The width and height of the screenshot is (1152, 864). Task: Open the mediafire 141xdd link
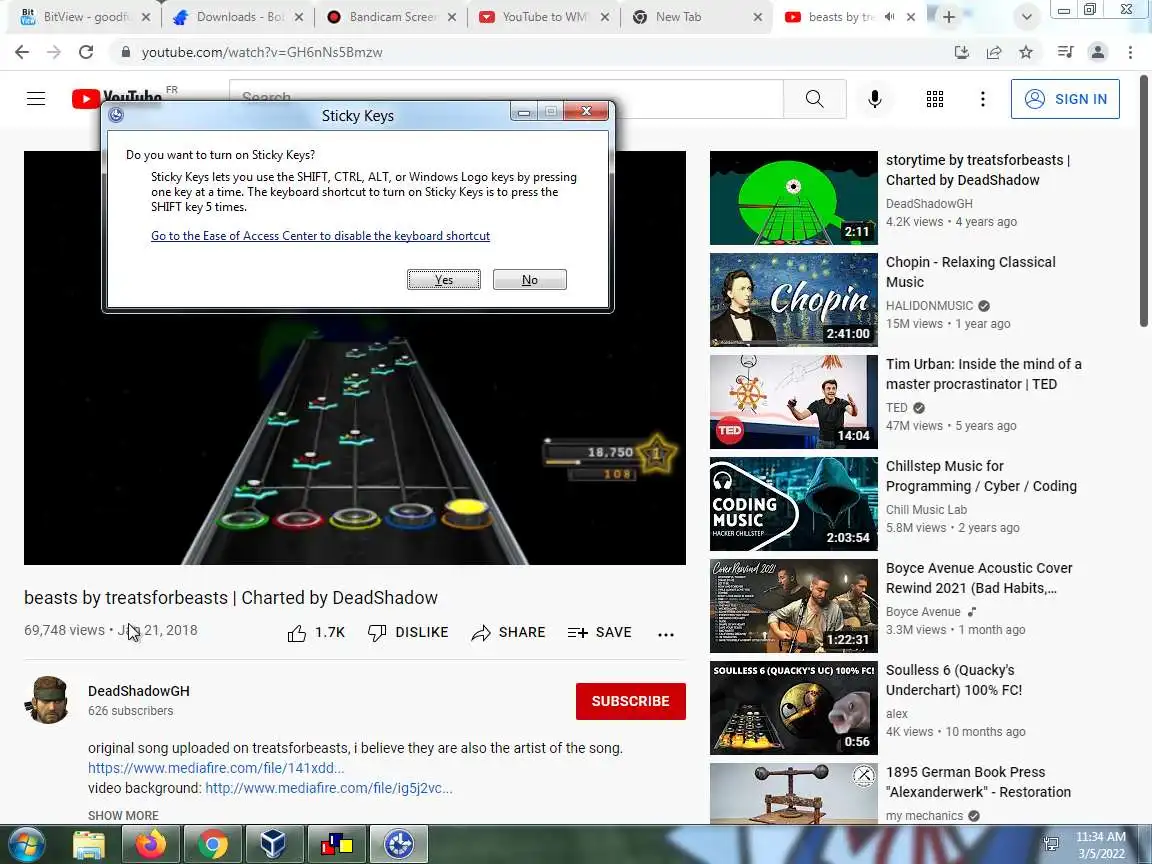pos(216,768)
